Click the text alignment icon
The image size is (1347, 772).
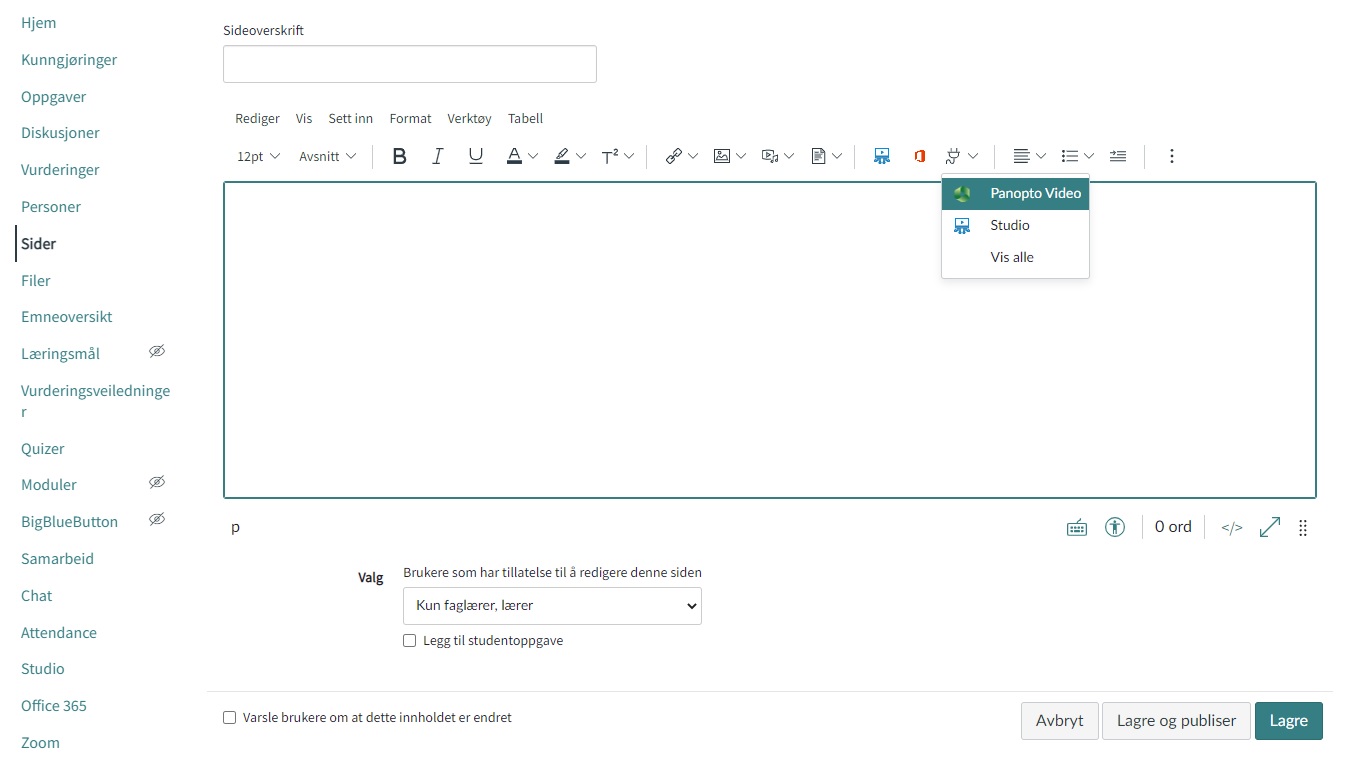click(1021, 156)
